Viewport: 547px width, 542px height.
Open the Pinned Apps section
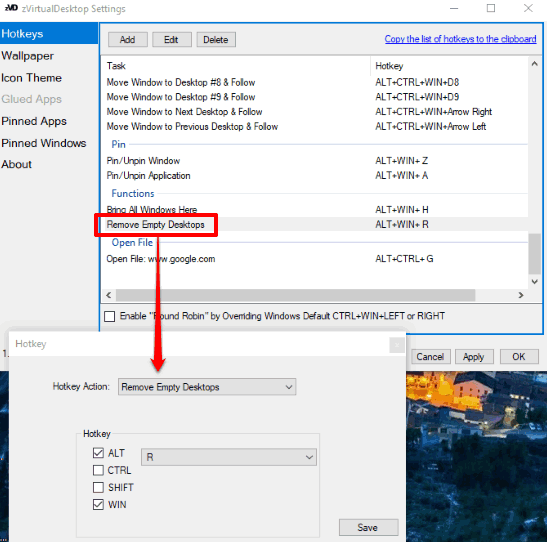point(34,121)
